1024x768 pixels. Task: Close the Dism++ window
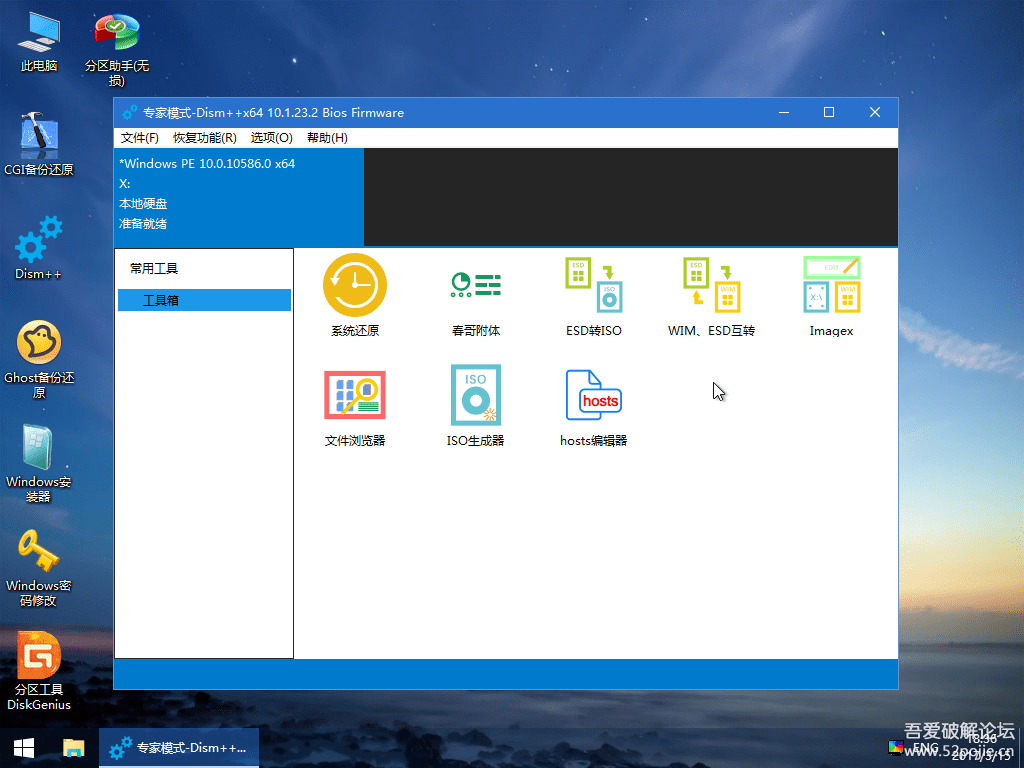click(x=875, y=113)
